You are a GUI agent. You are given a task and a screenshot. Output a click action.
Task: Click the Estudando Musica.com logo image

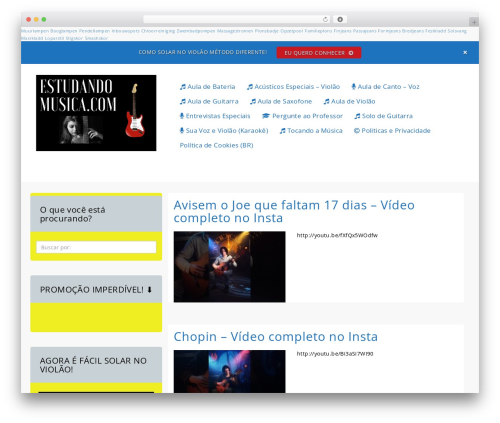96,113
